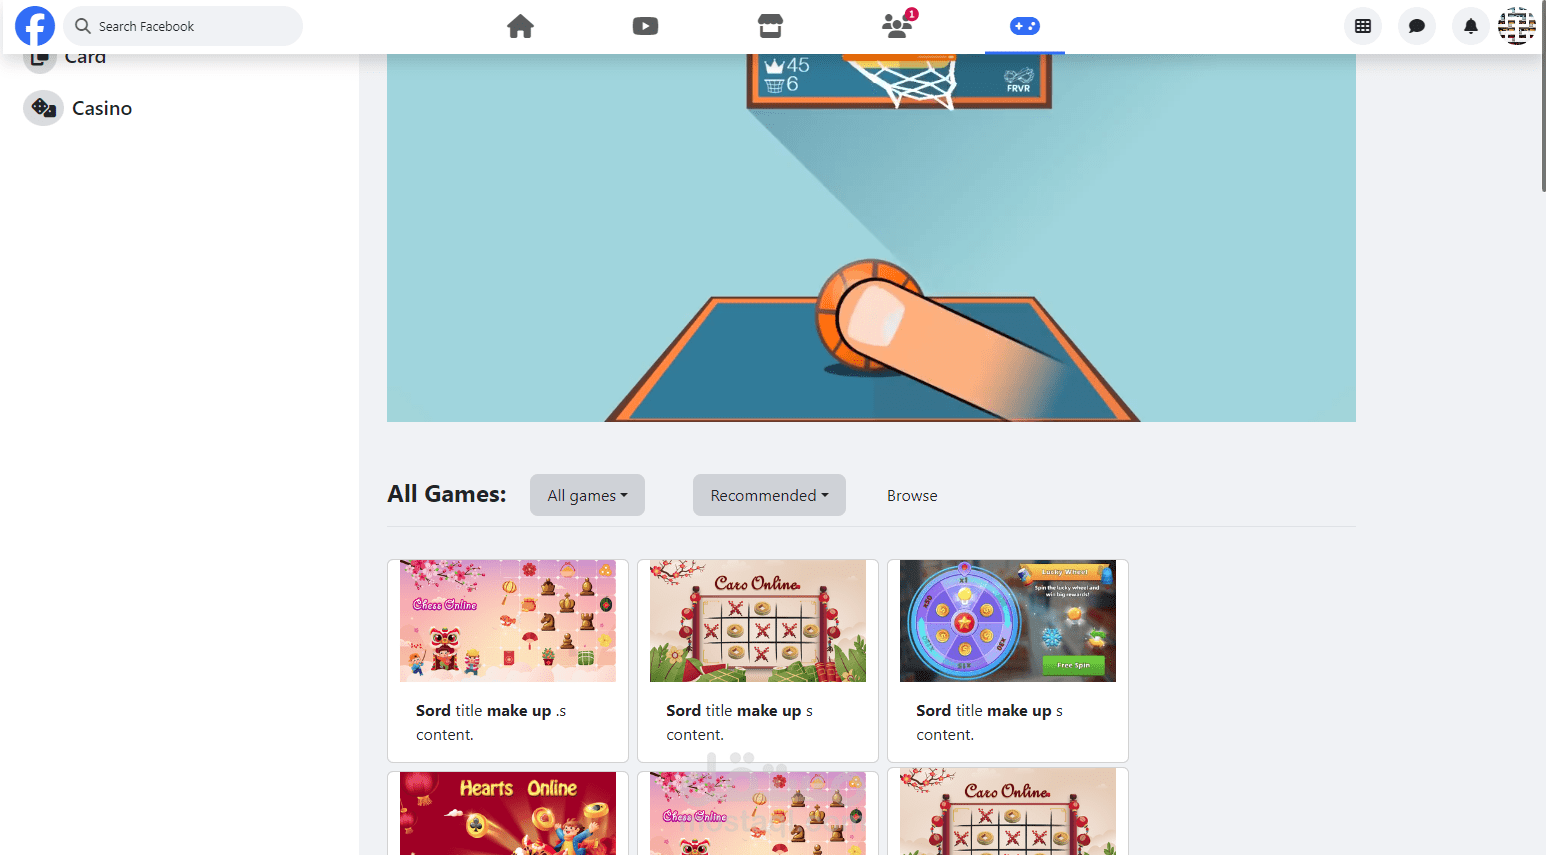Image resolution: width=1546 pixels, height=855 pixels.
Task: Open the apps grid menu icon
Action: point(1363,26)
